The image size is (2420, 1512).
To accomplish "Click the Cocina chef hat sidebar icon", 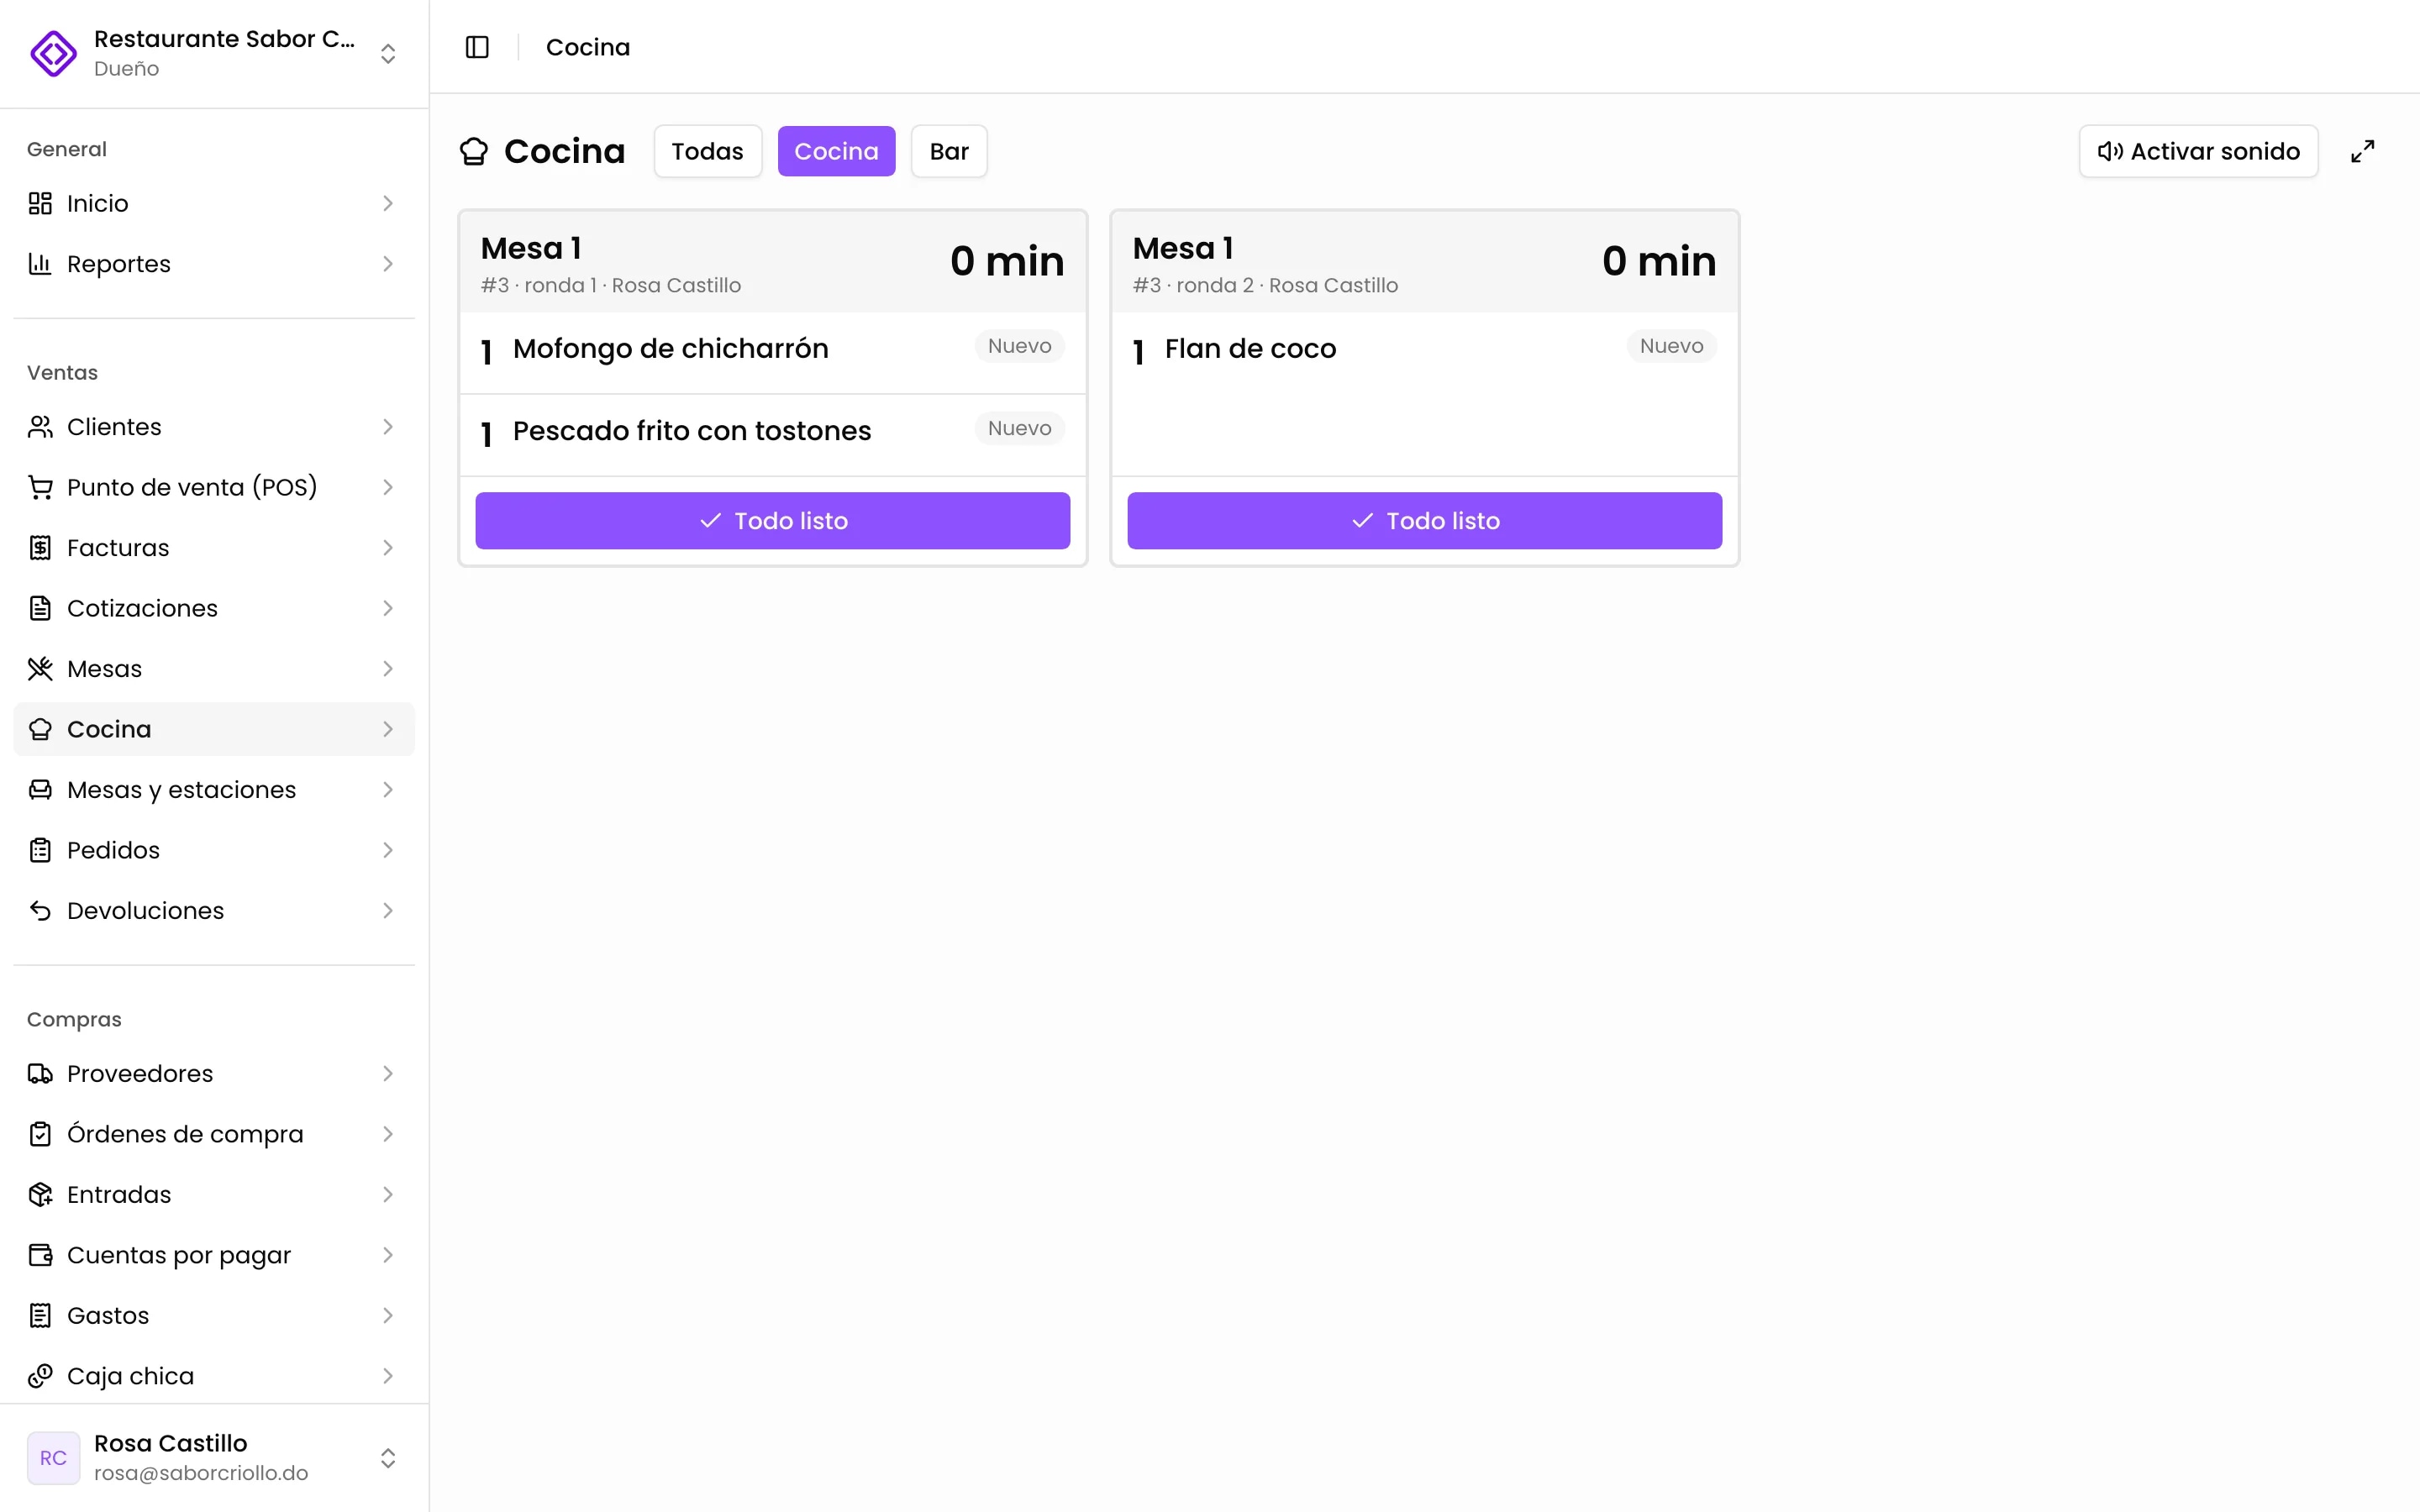I will coord(40,729).
